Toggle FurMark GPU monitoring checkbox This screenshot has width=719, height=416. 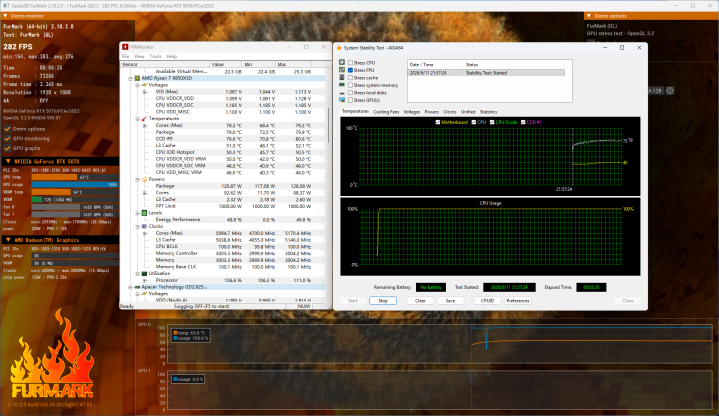coord(7,139)
